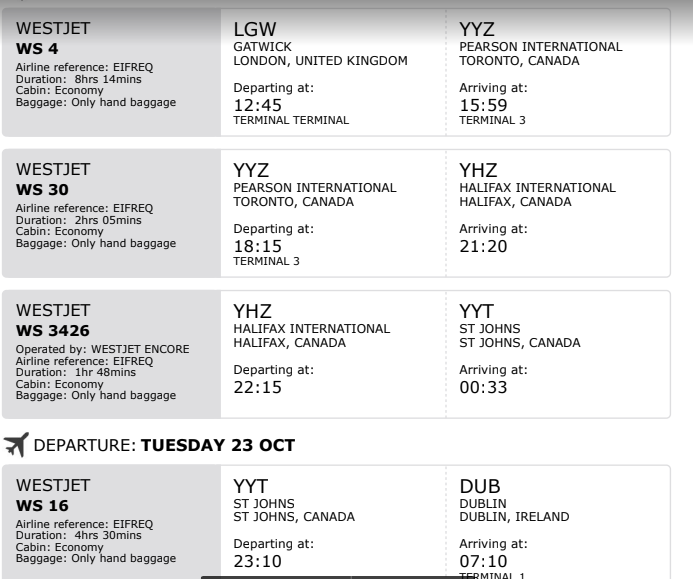Viewport: 693px width, 579px height.
Task: Click the LGW airport code
Action: pos(254,29)
